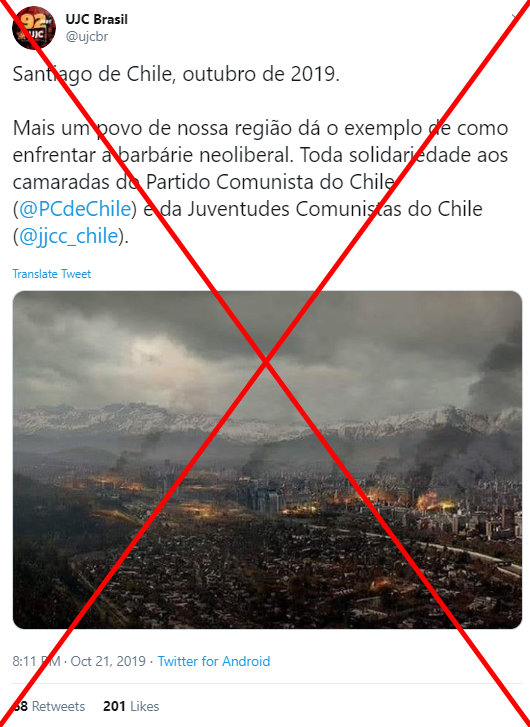This screenshot has width=530, height=727.
Task: Open the @jjcc_chile mention
Action: pos(68,236)
